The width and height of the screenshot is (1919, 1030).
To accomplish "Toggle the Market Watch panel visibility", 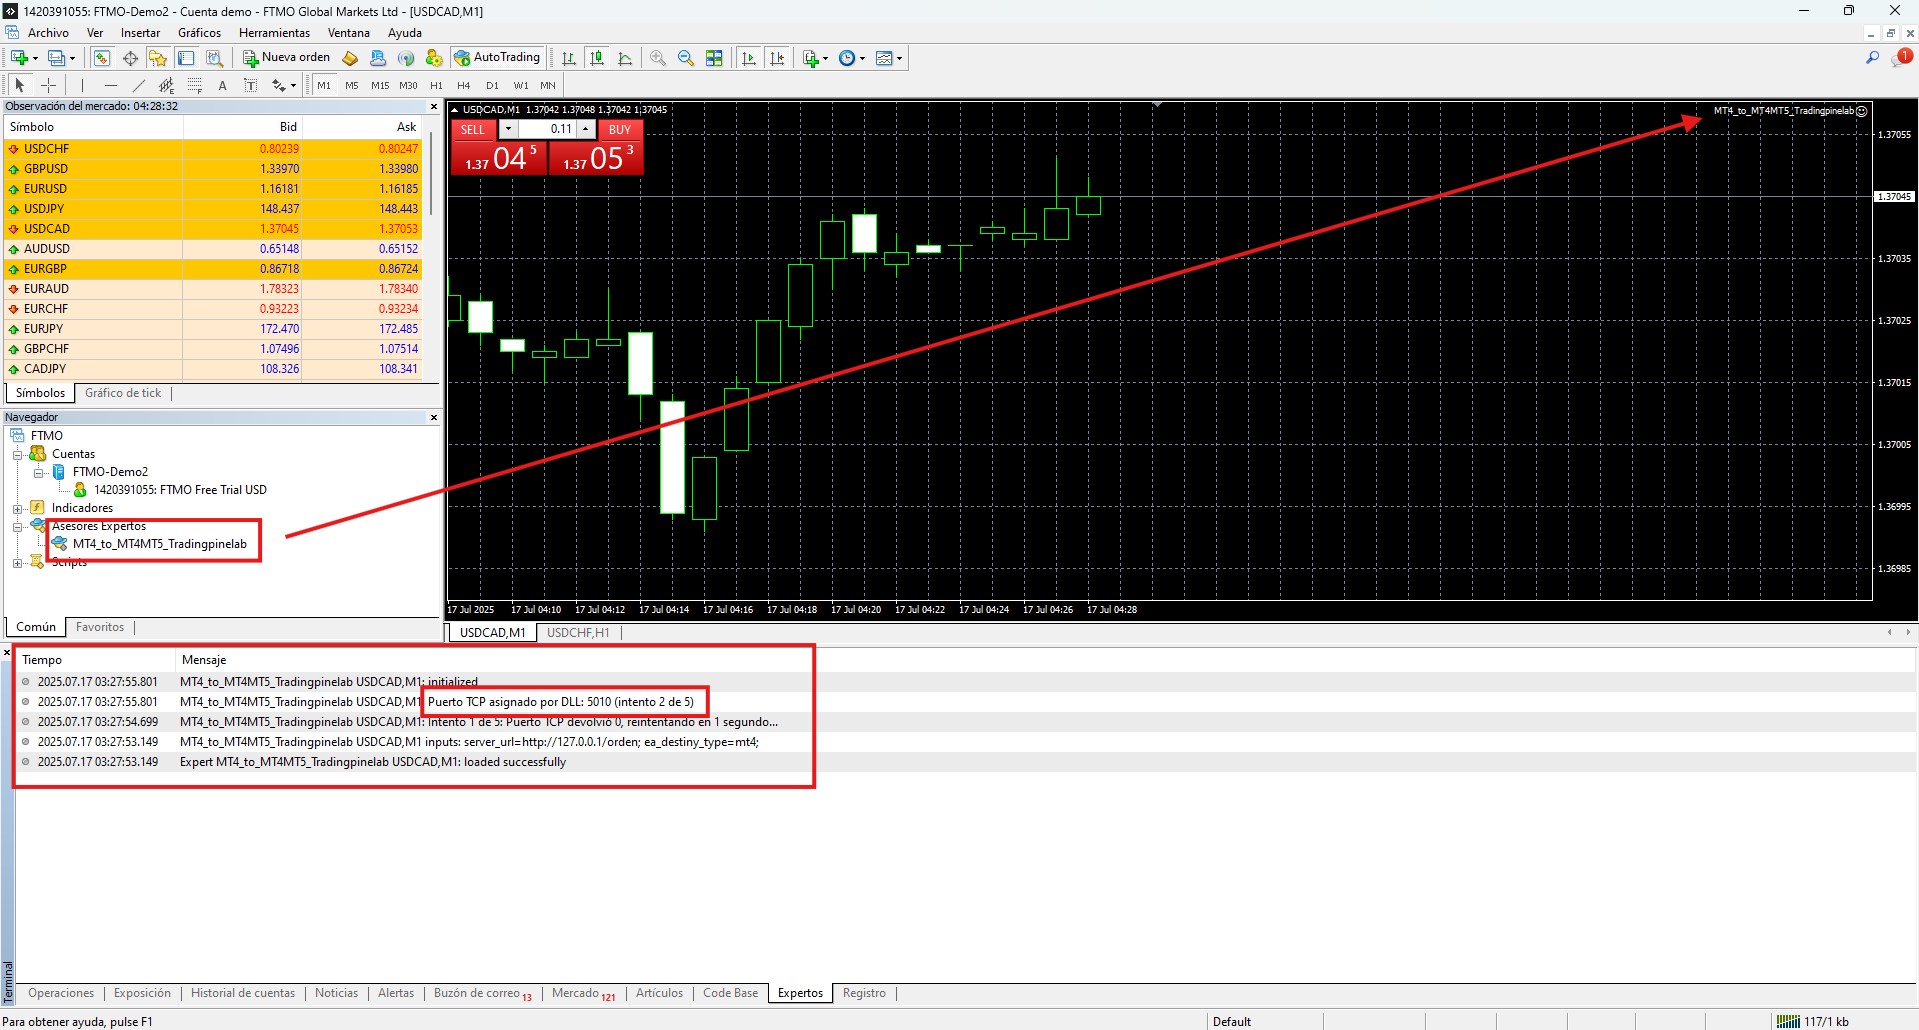I will pos(101,57).
